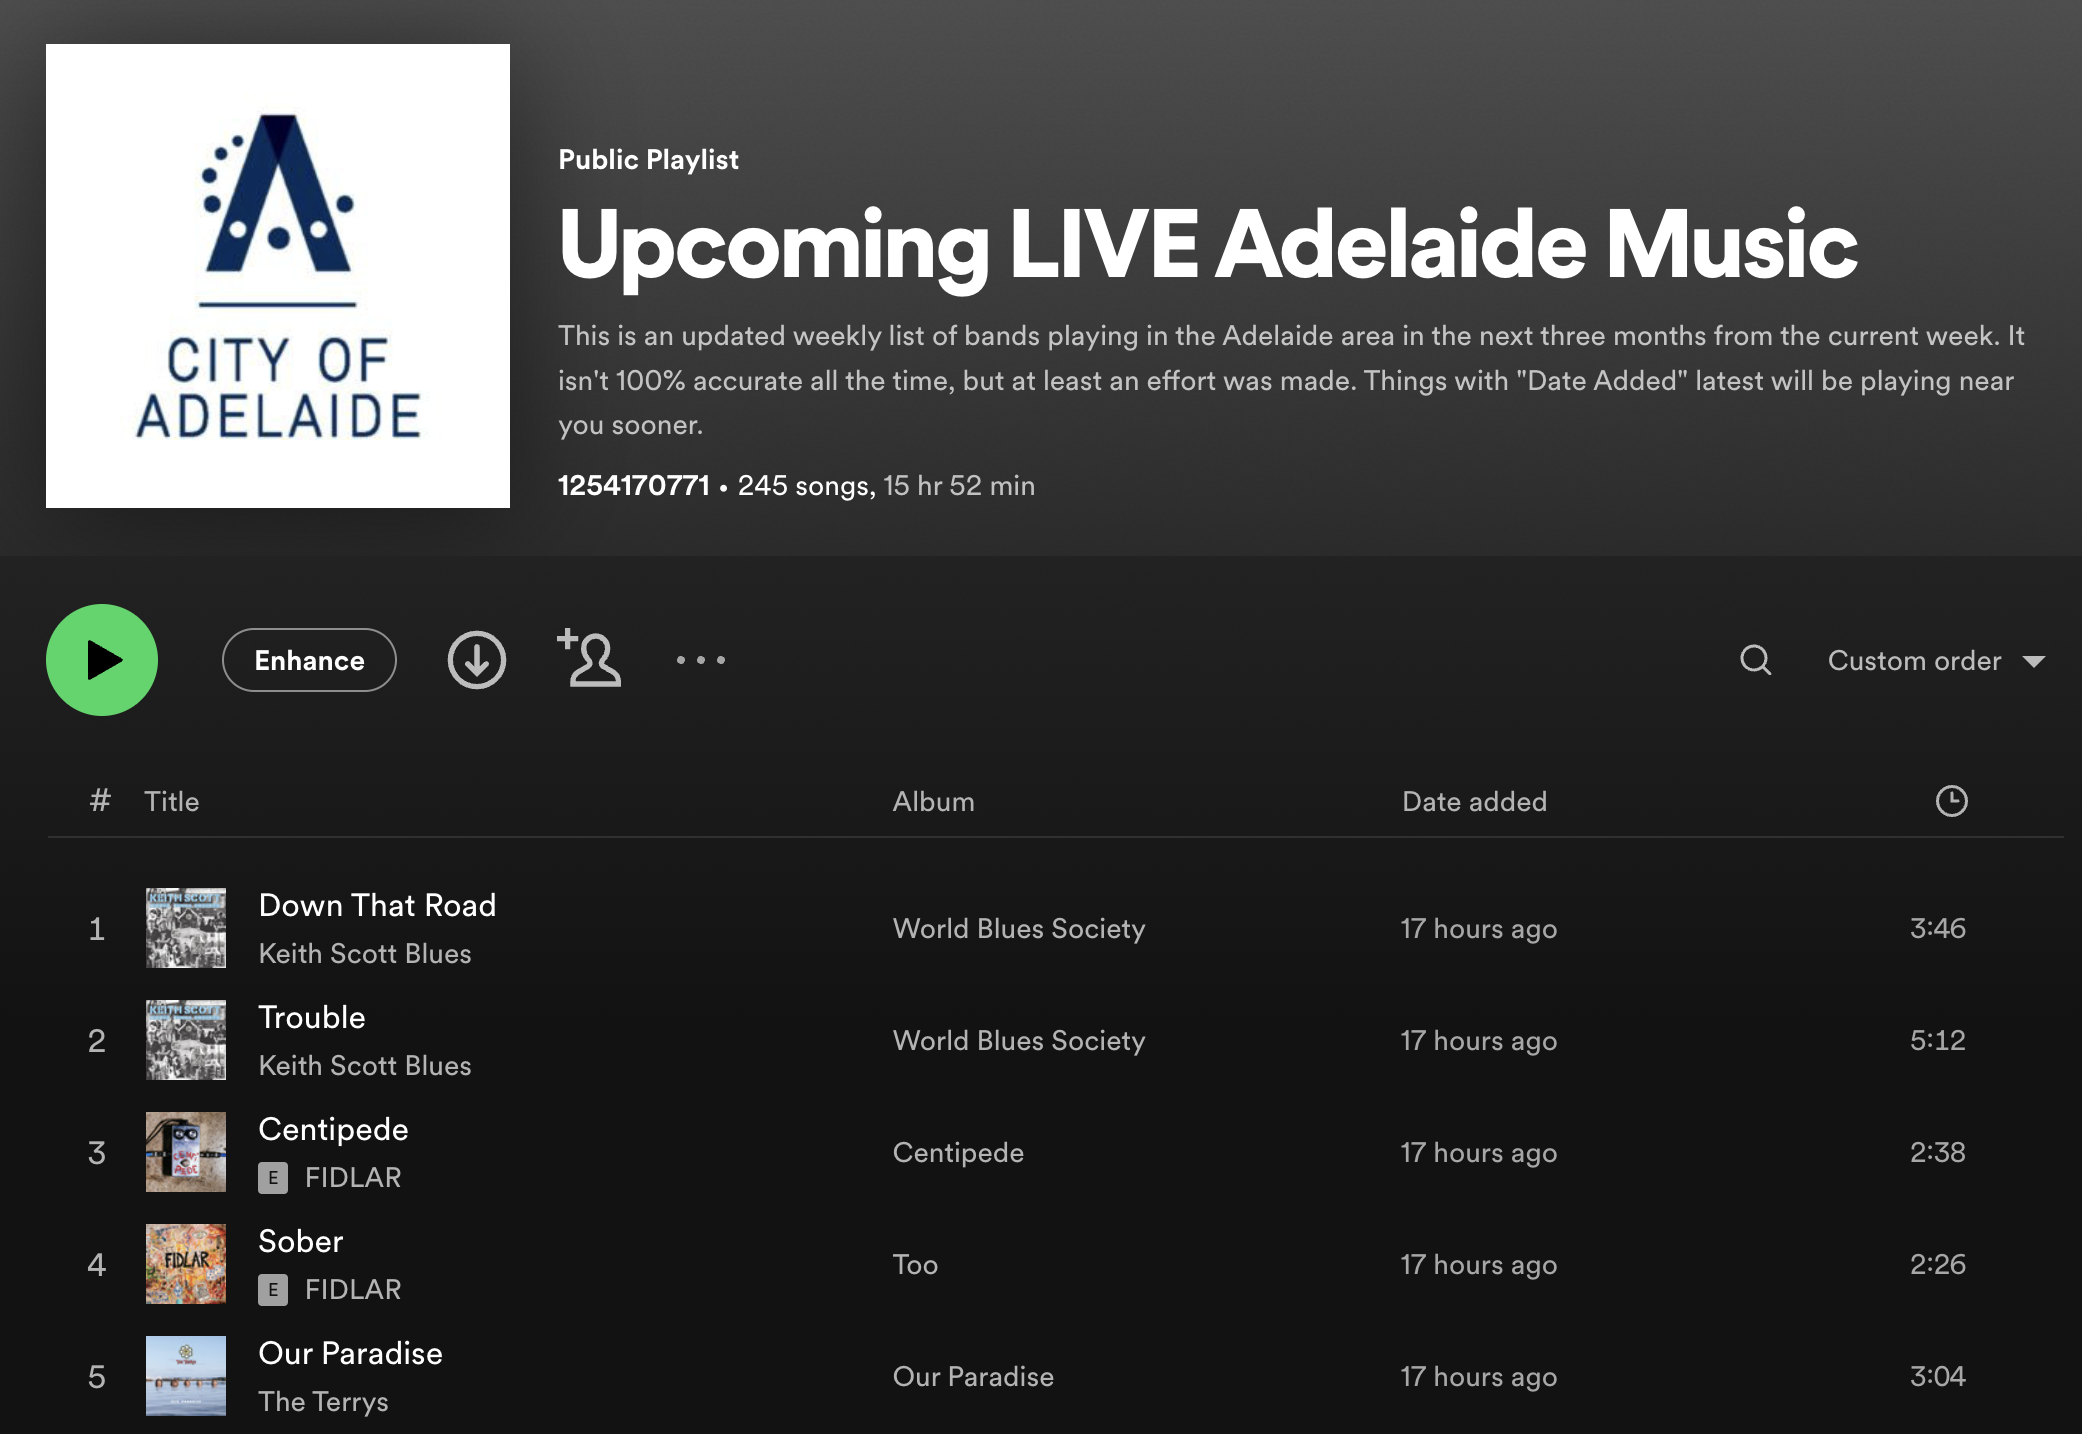The width and height of the screenshot is (2082, 1434).
Task: Click the Down That Road album thumbnail
Action: click(x=186, y=928)
